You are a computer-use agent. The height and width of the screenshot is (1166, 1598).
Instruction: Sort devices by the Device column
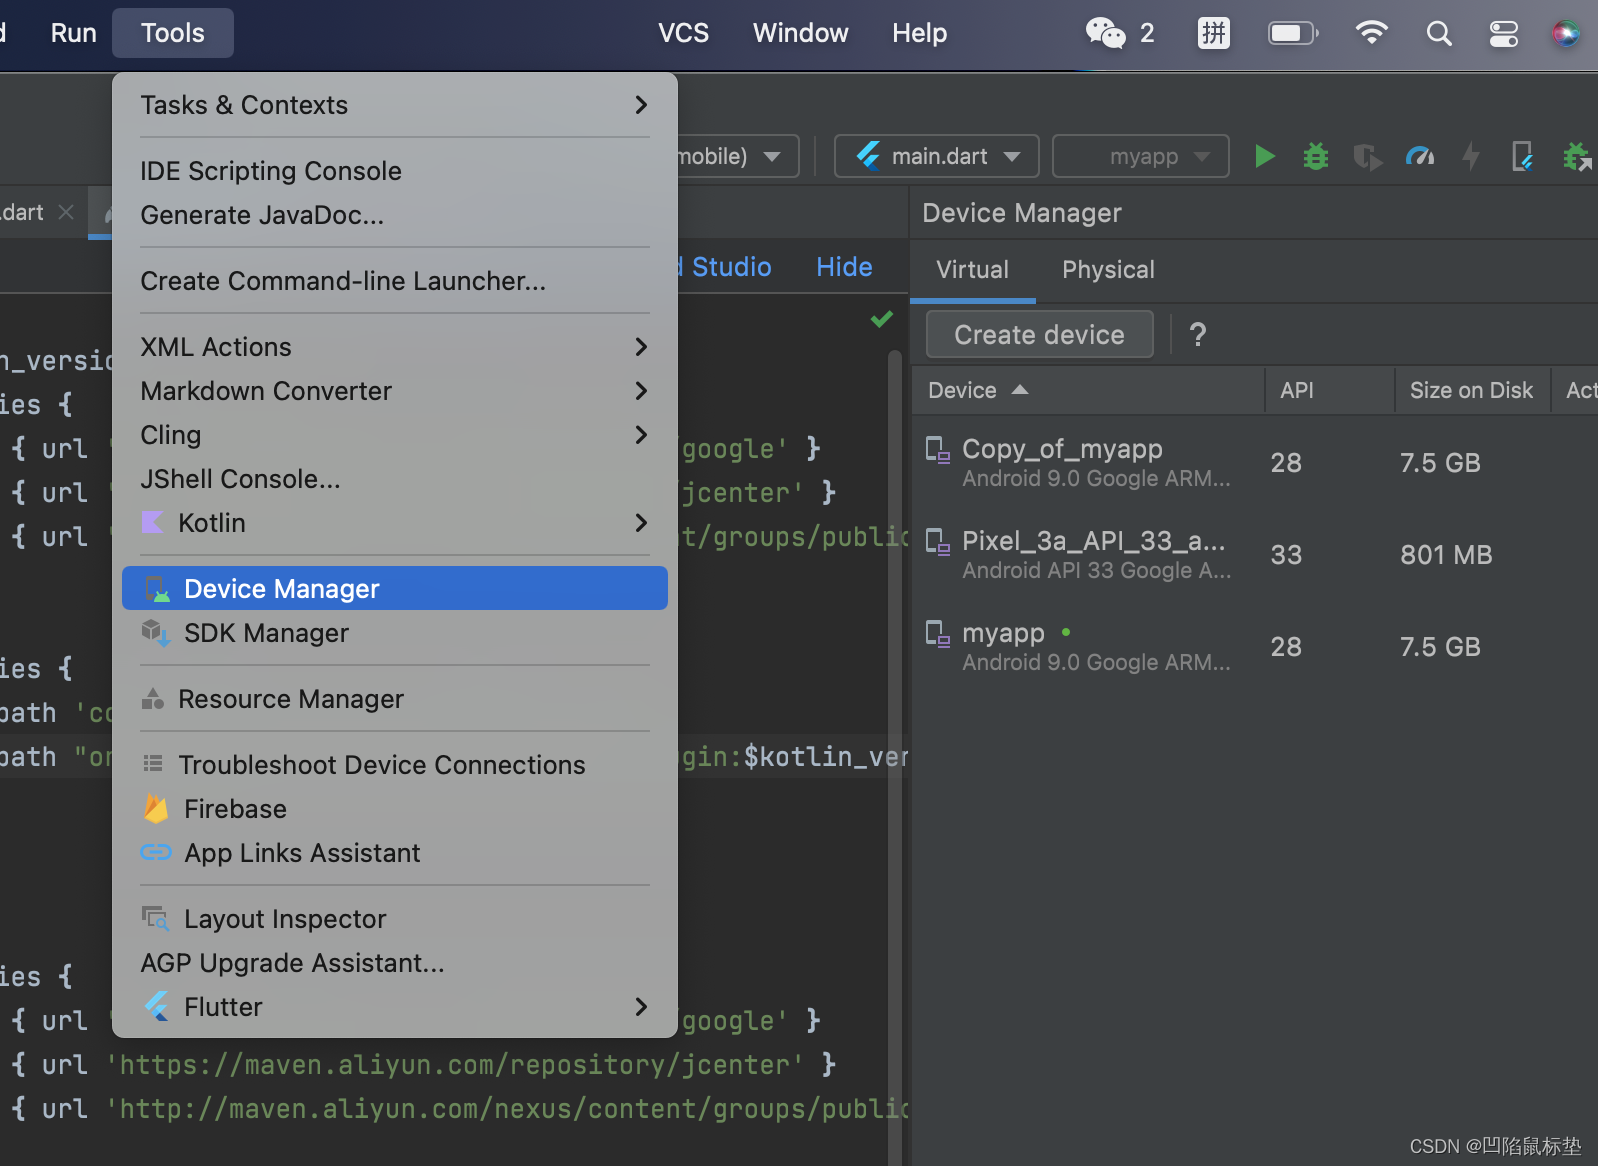1088,390
